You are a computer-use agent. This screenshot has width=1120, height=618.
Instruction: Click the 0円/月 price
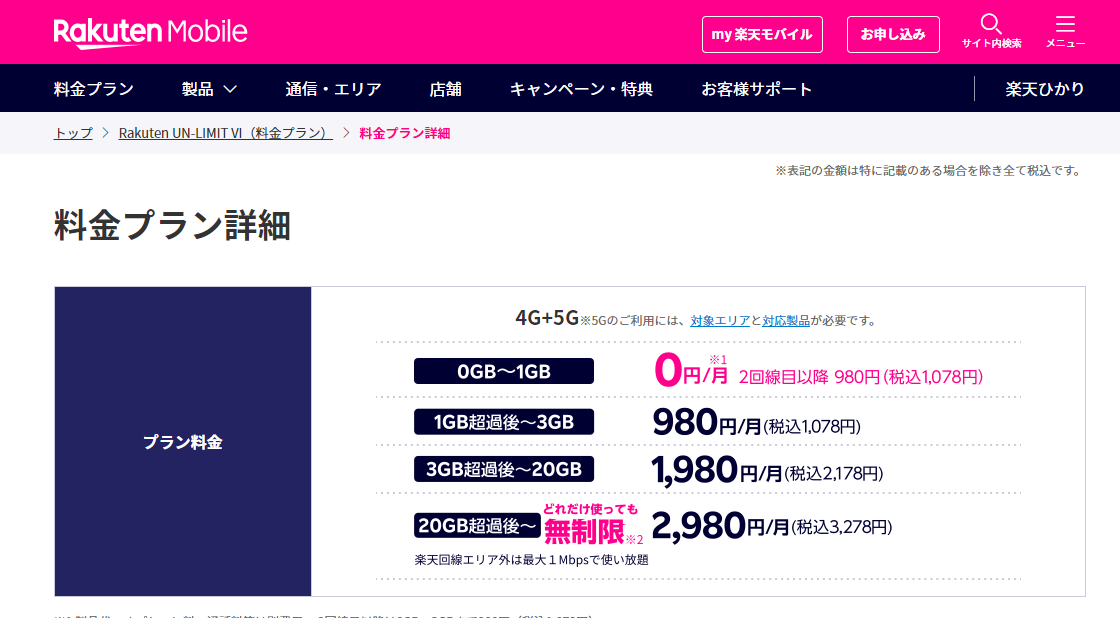pos(691,371)
